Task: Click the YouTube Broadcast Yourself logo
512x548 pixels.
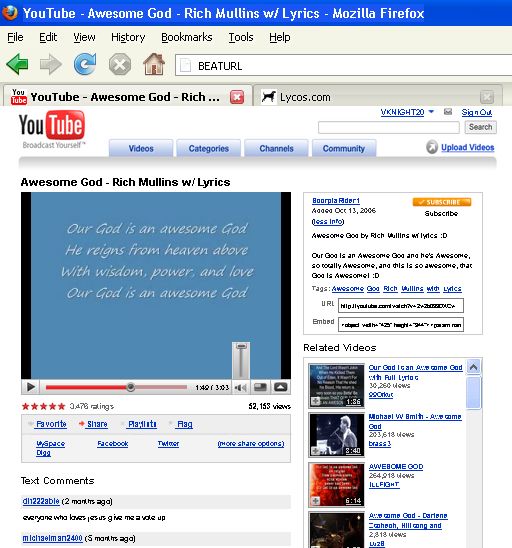Action: (x=52, y=129)
